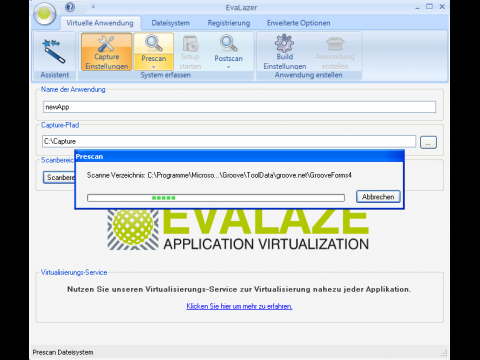Open the Registrierung tab
The image size is (480, 360).
pos(229,23)
